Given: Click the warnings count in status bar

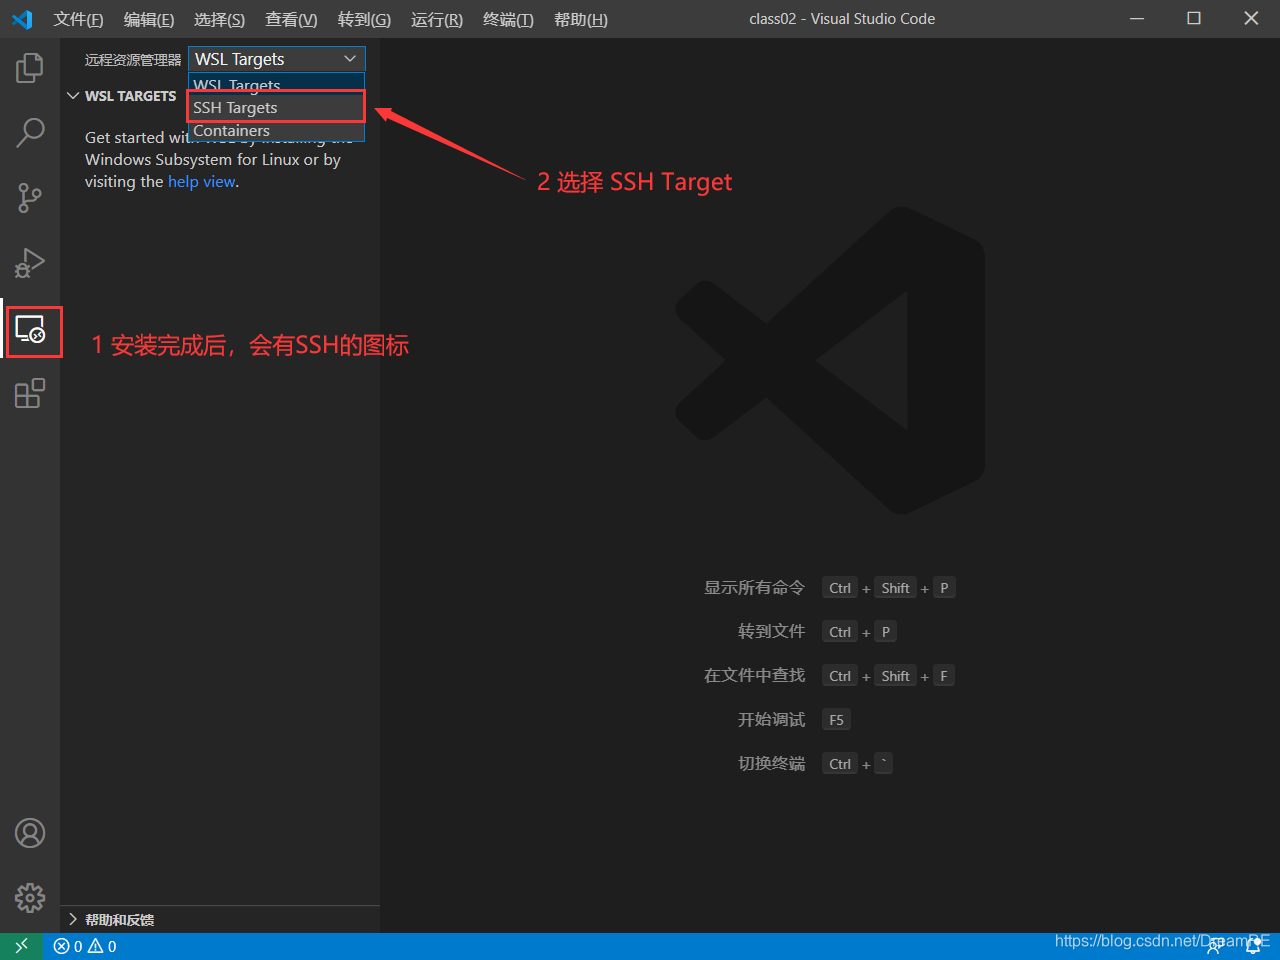Looking at the screenshot, I should pos(102,946).
